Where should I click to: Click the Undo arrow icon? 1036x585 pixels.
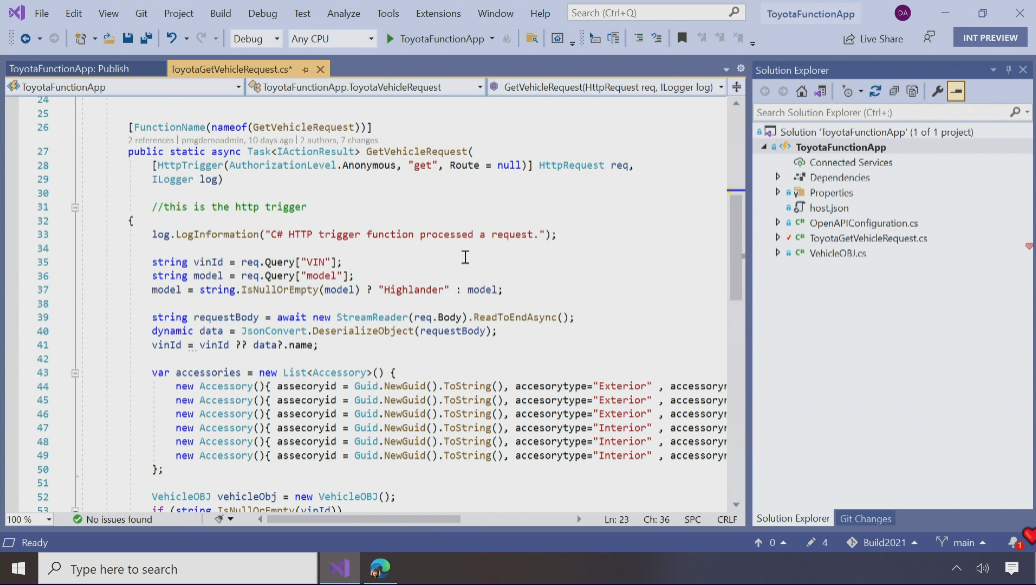172,38
